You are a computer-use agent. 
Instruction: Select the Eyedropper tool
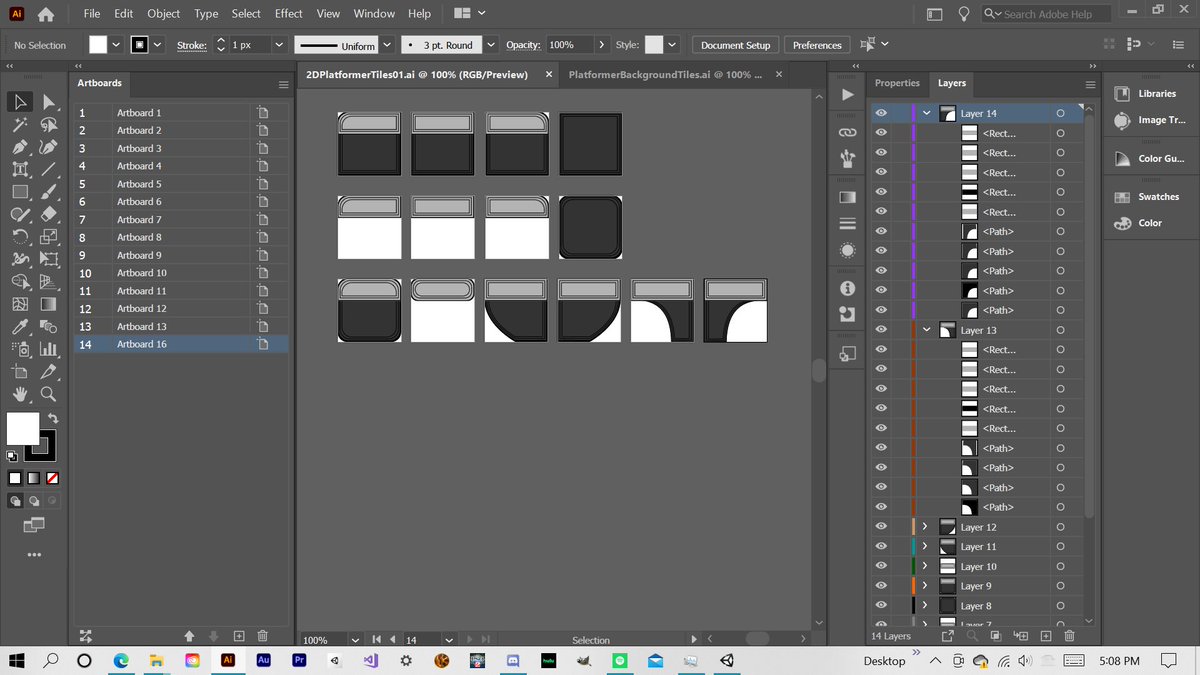pyautogui.click(x=20, y=327)
